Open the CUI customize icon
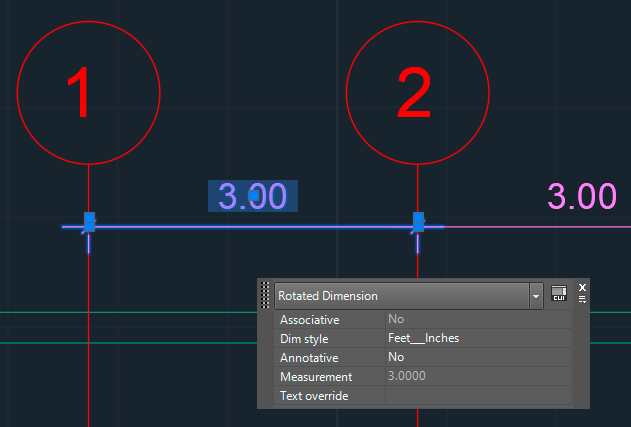The image size is (631, 427). [559, 293]
